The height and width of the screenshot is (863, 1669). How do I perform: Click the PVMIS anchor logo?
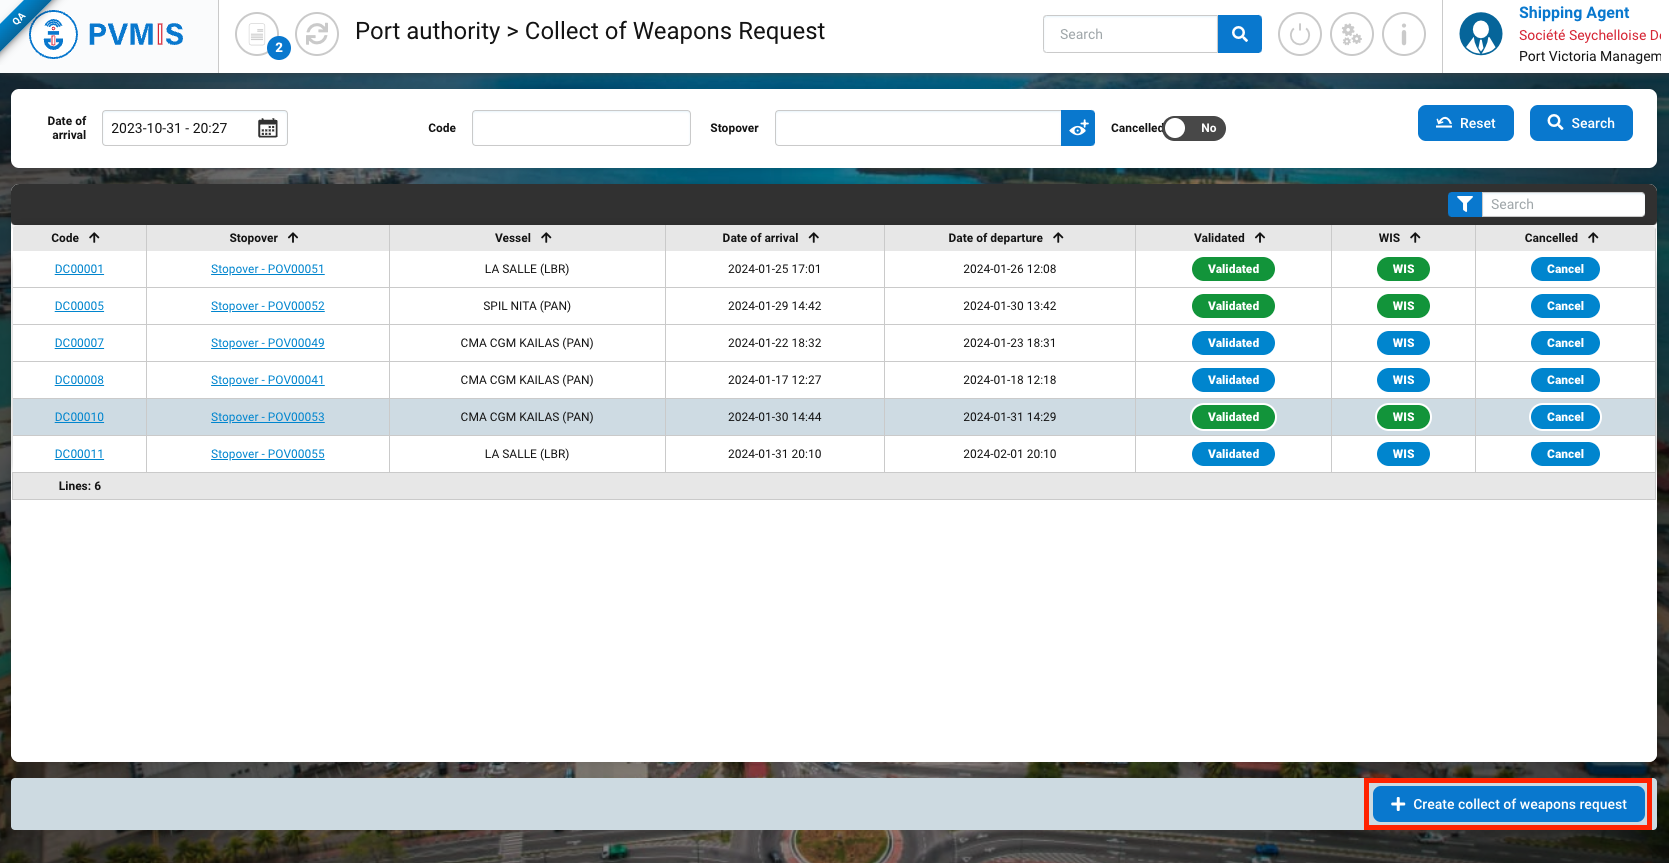(x=54, y=35)
